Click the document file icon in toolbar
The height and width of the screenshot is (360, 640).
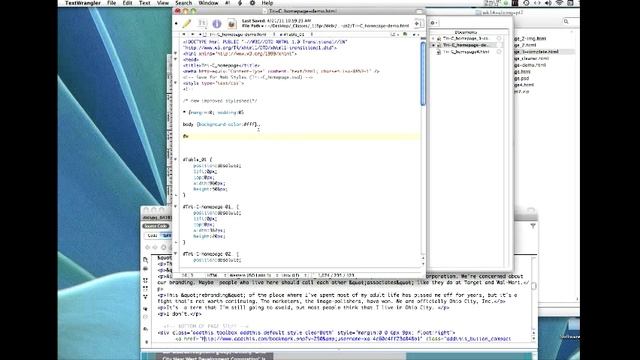click(x=231, y=24)
